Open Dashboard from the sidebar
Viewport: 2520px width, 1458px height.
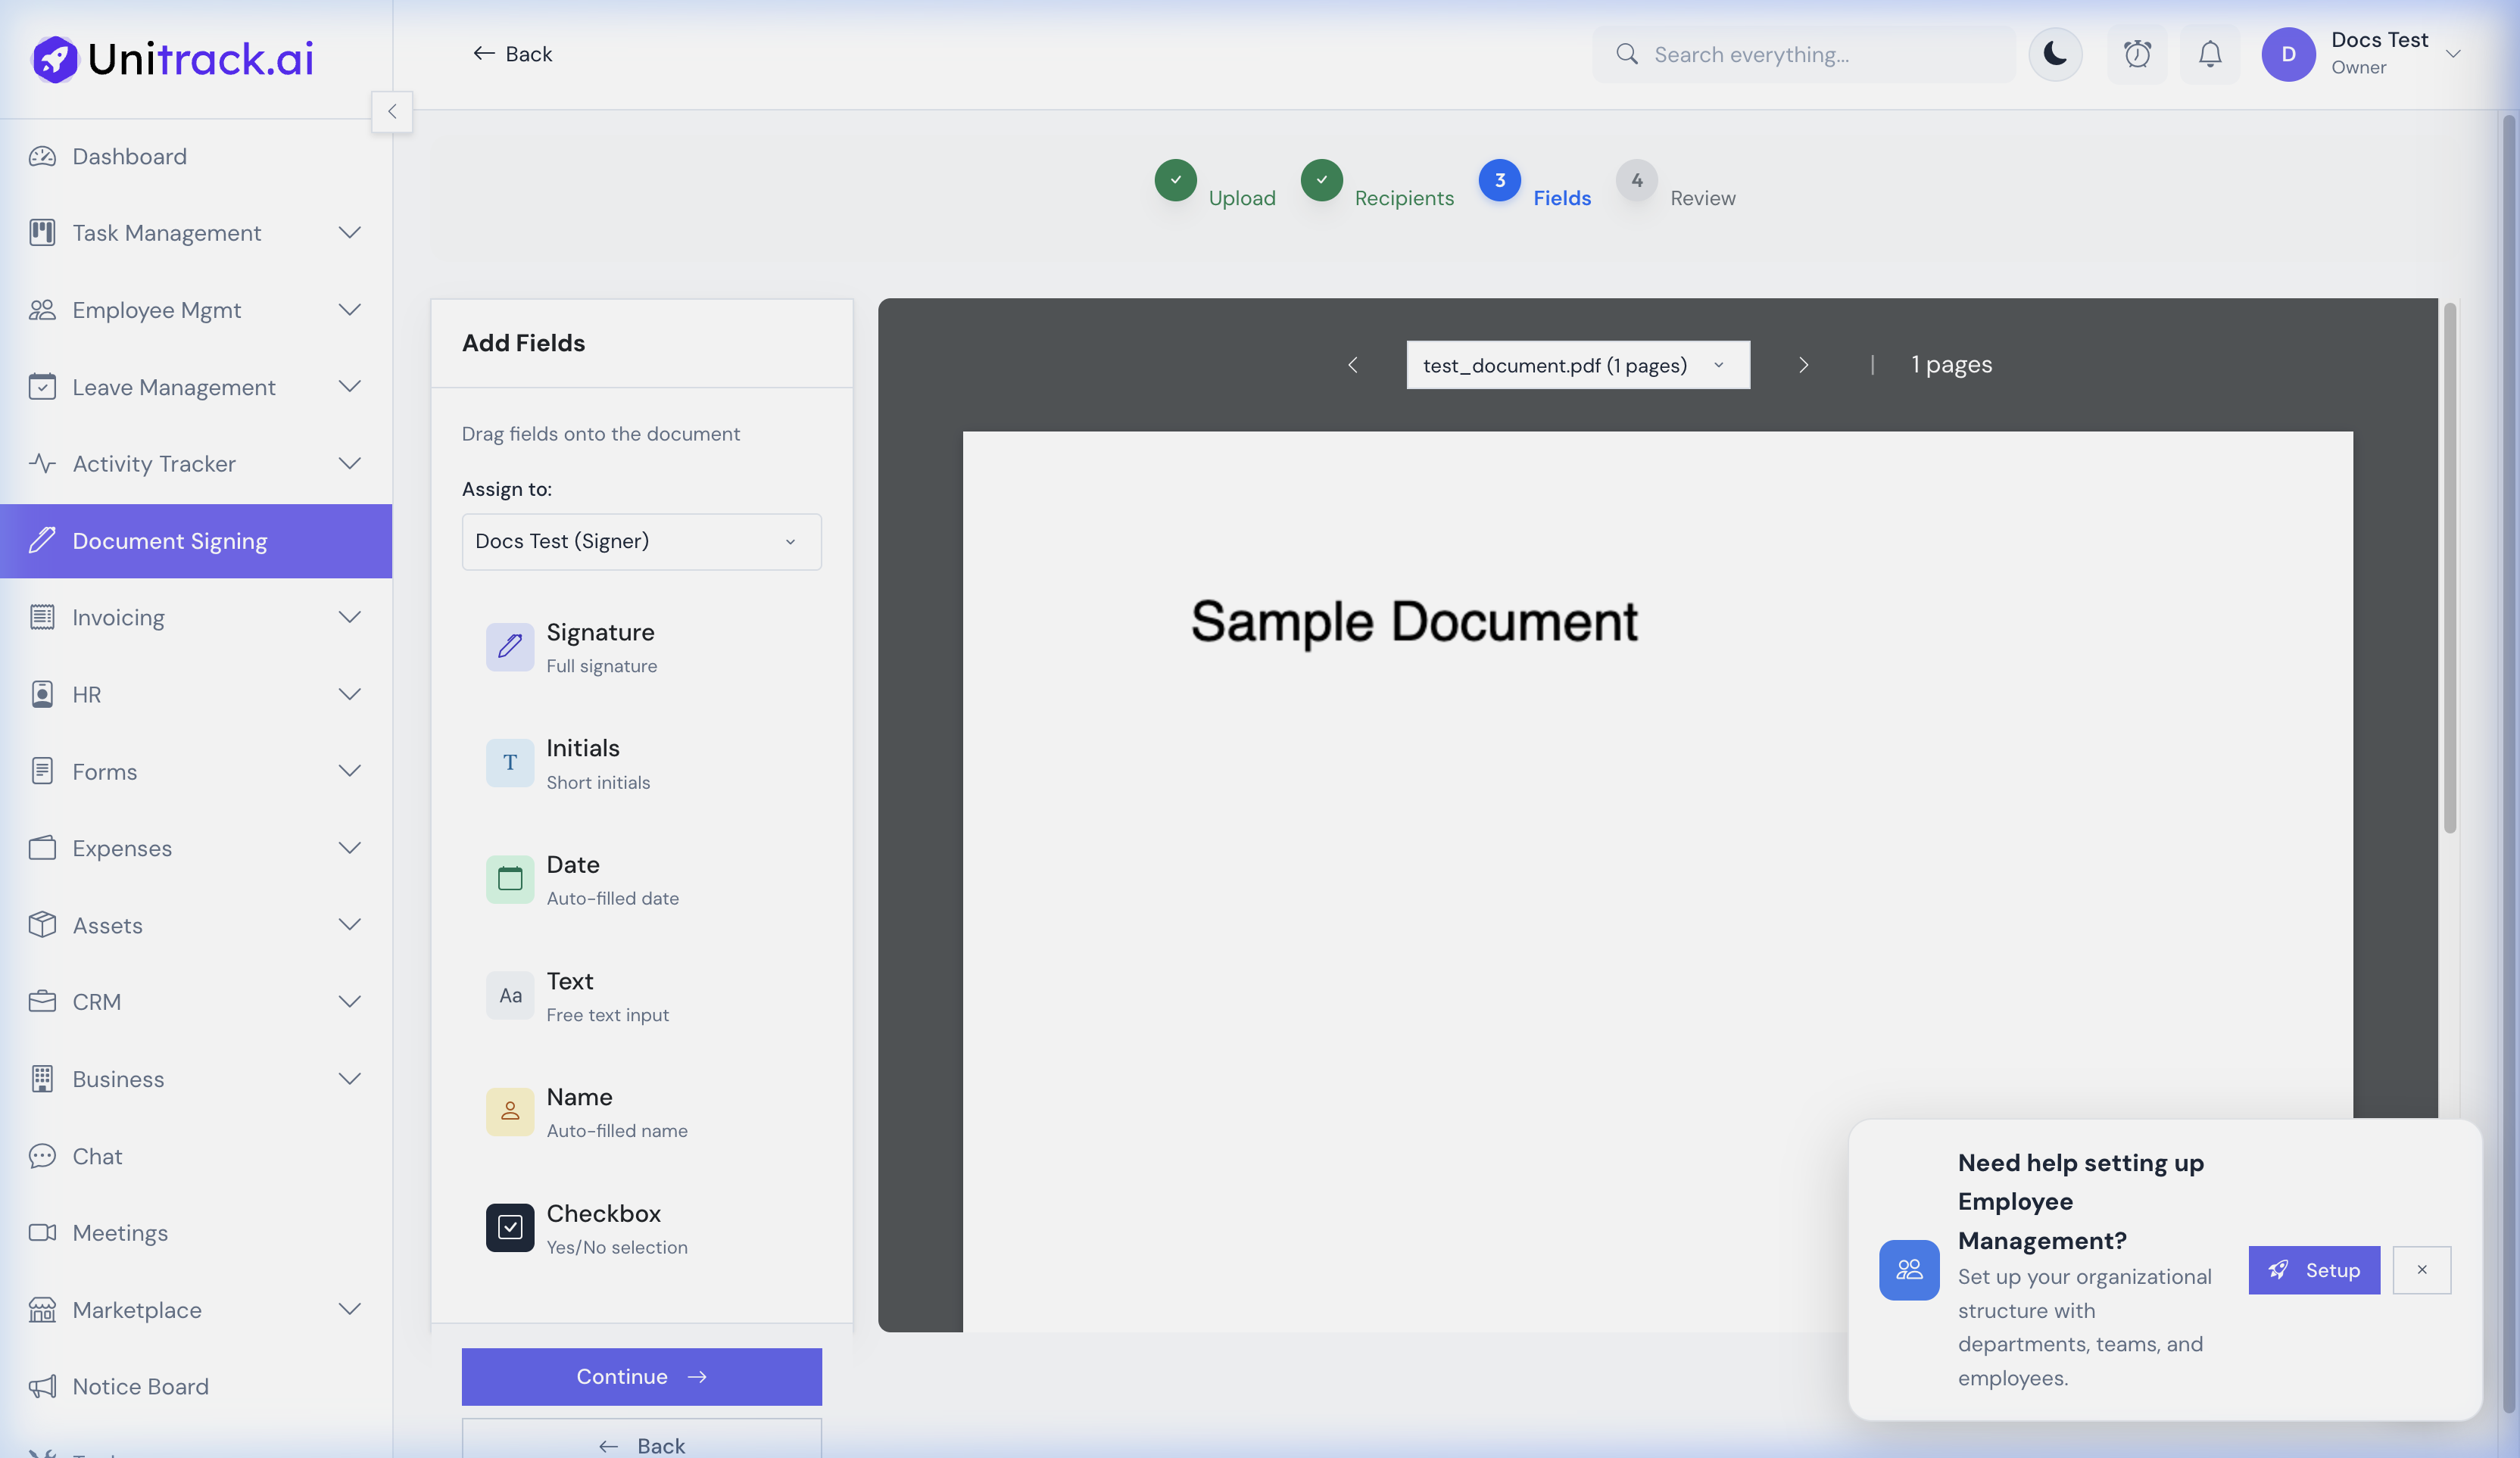pos(129,156)
